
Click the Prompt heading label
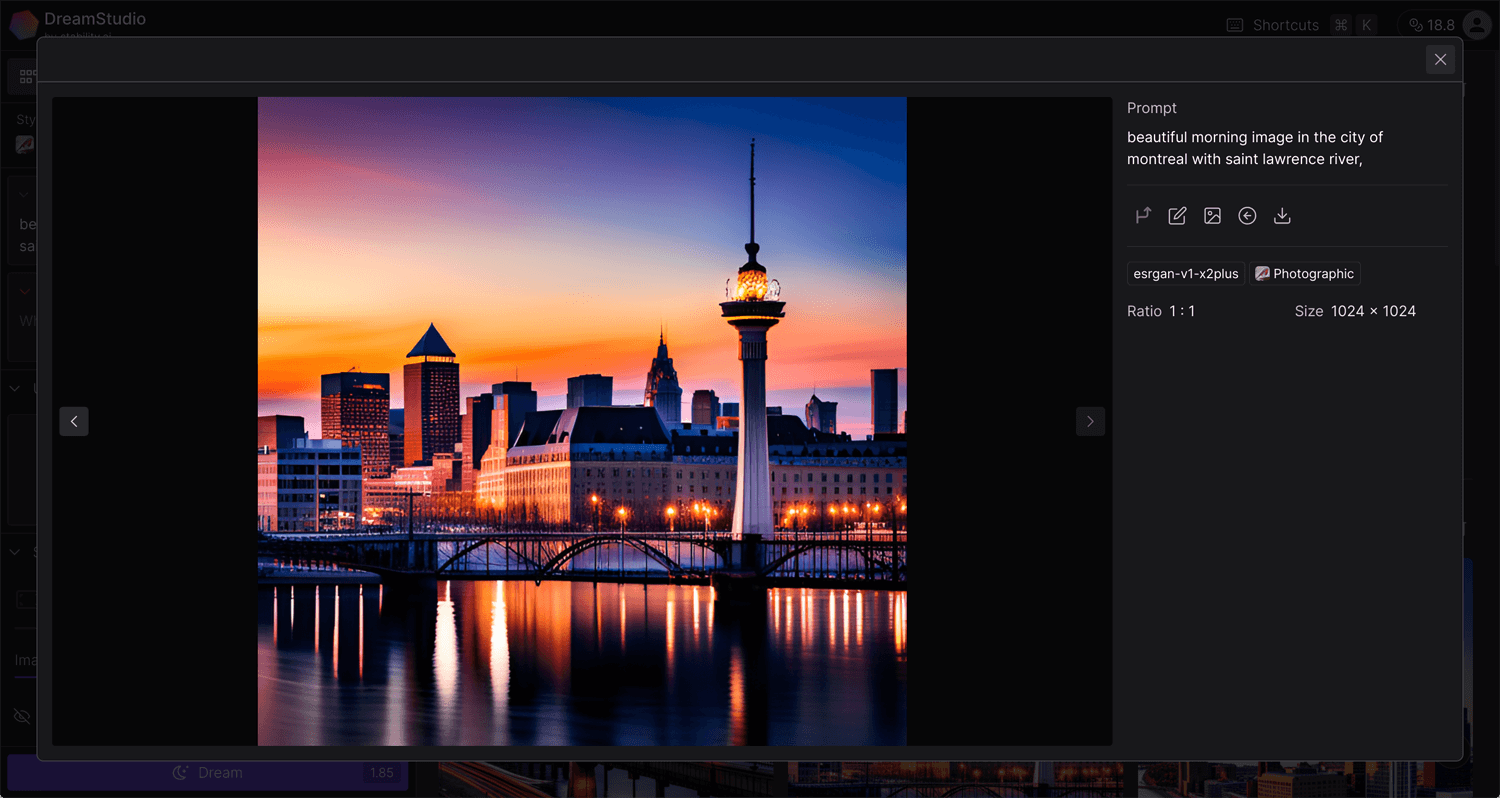click(x=1152, y=108)
